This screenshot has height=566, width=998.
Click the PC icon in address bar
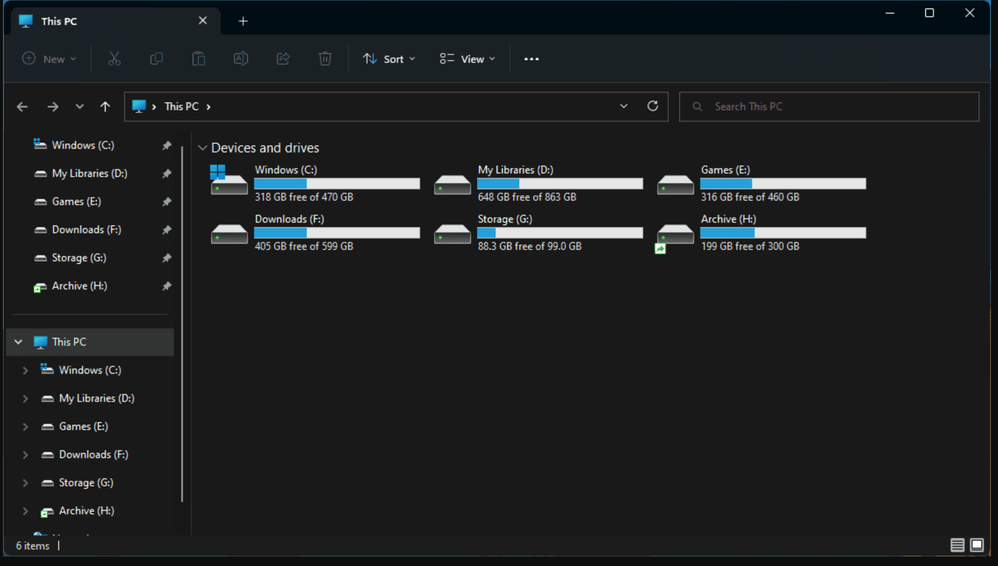tap(139, 106)
